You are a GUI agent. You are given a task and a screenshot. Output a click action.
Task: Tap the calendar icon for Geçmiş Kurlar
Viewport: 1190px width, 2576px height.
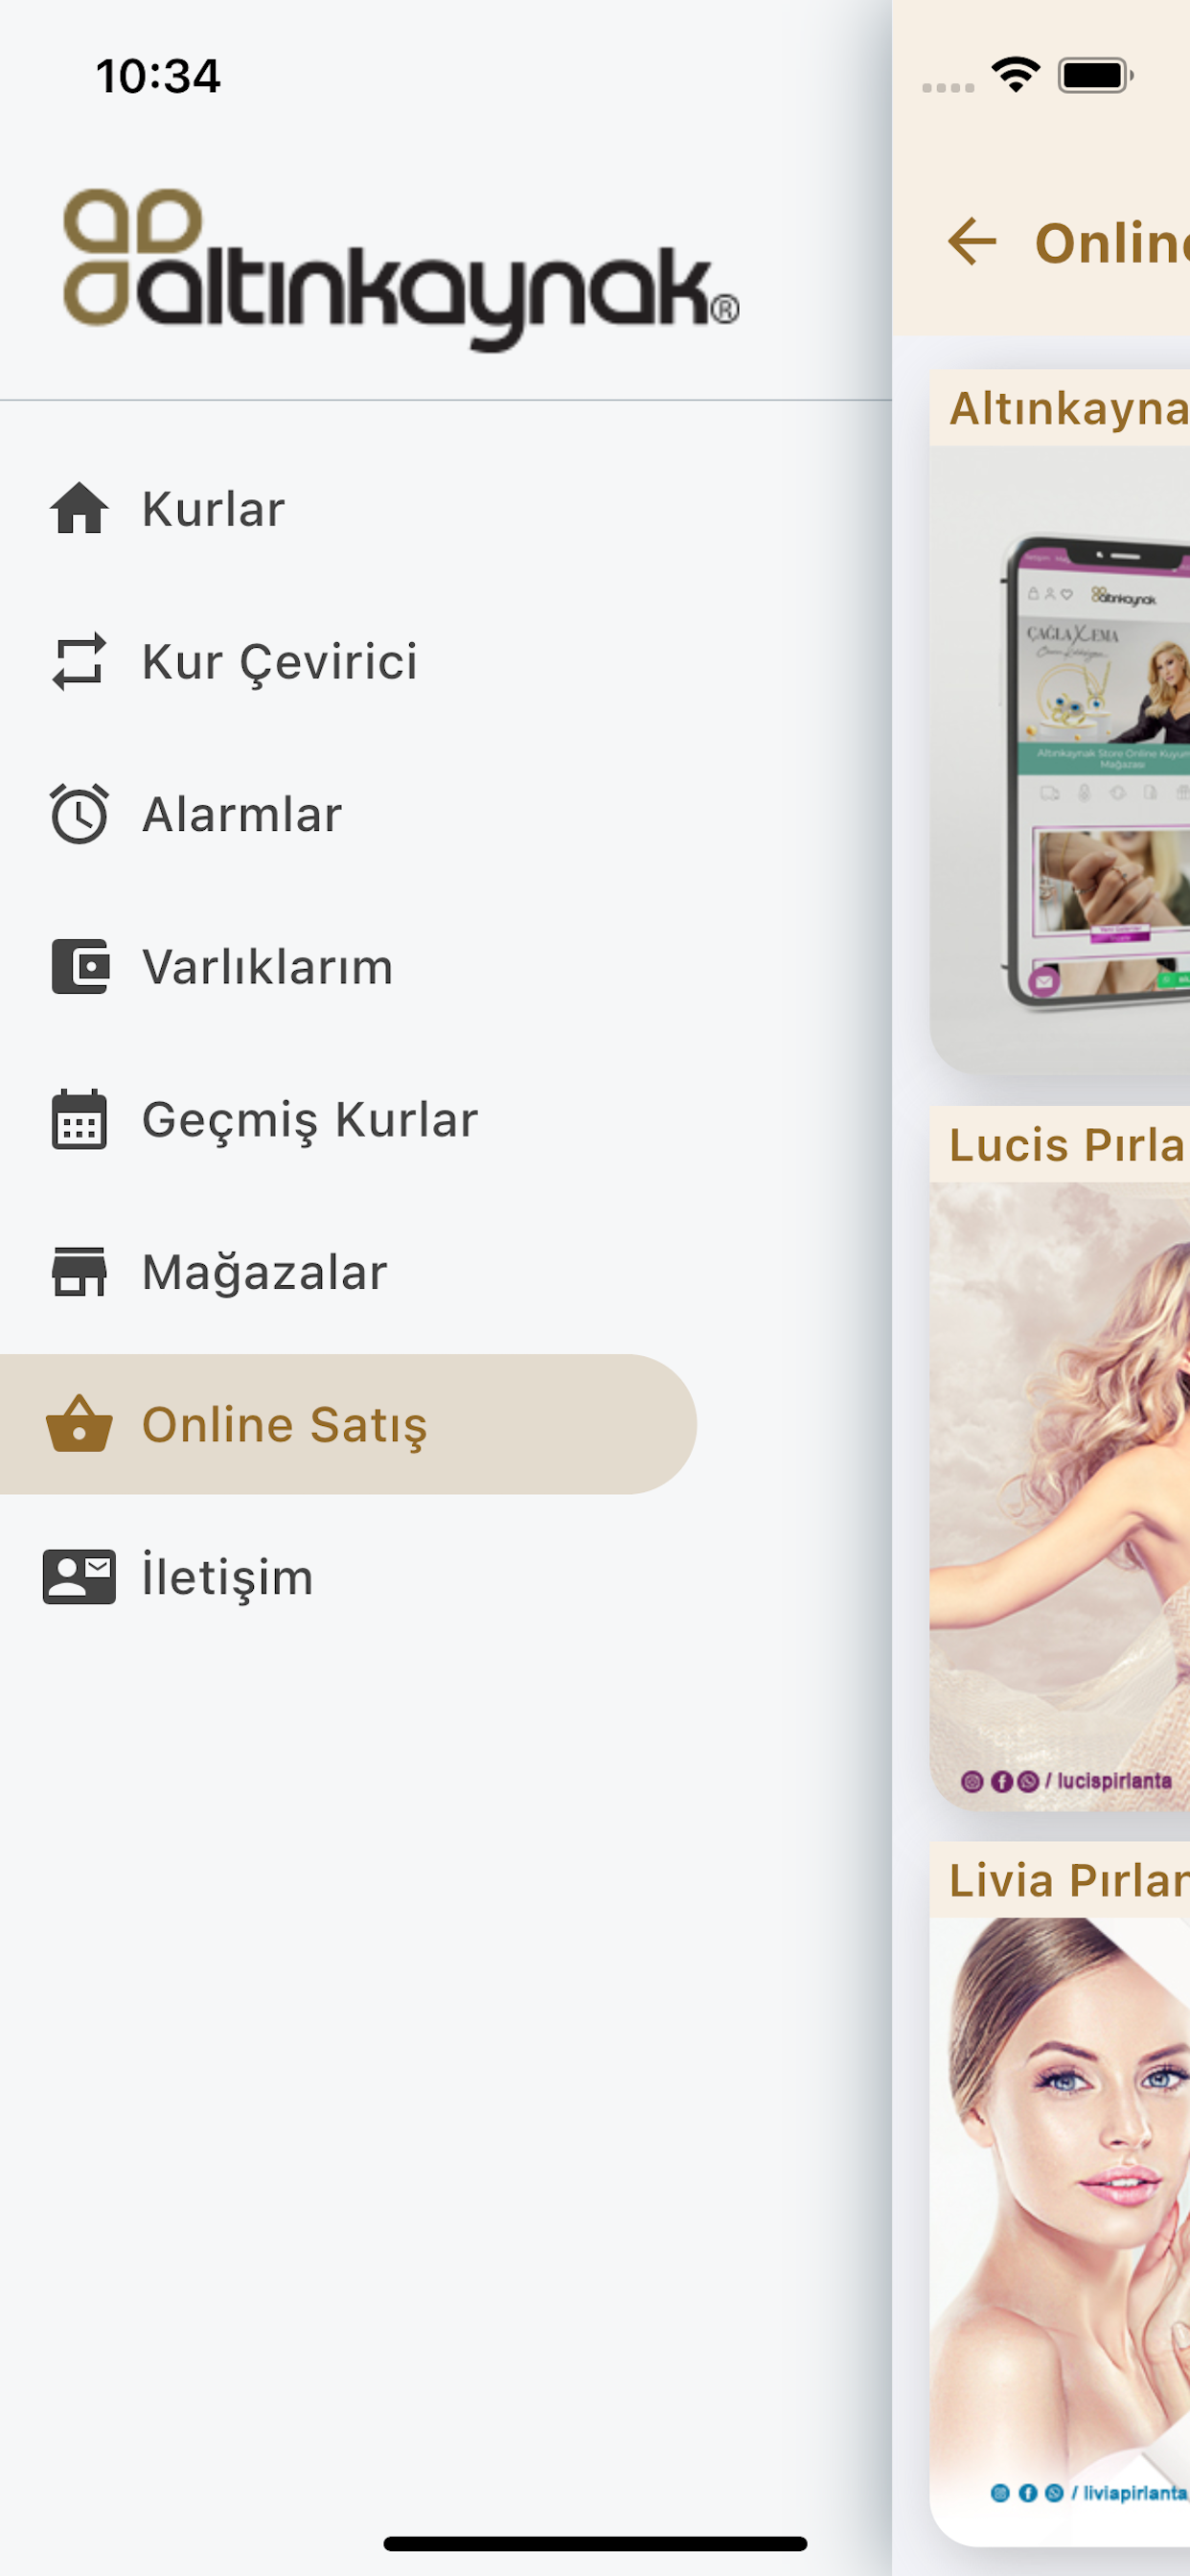[79, 1119]
